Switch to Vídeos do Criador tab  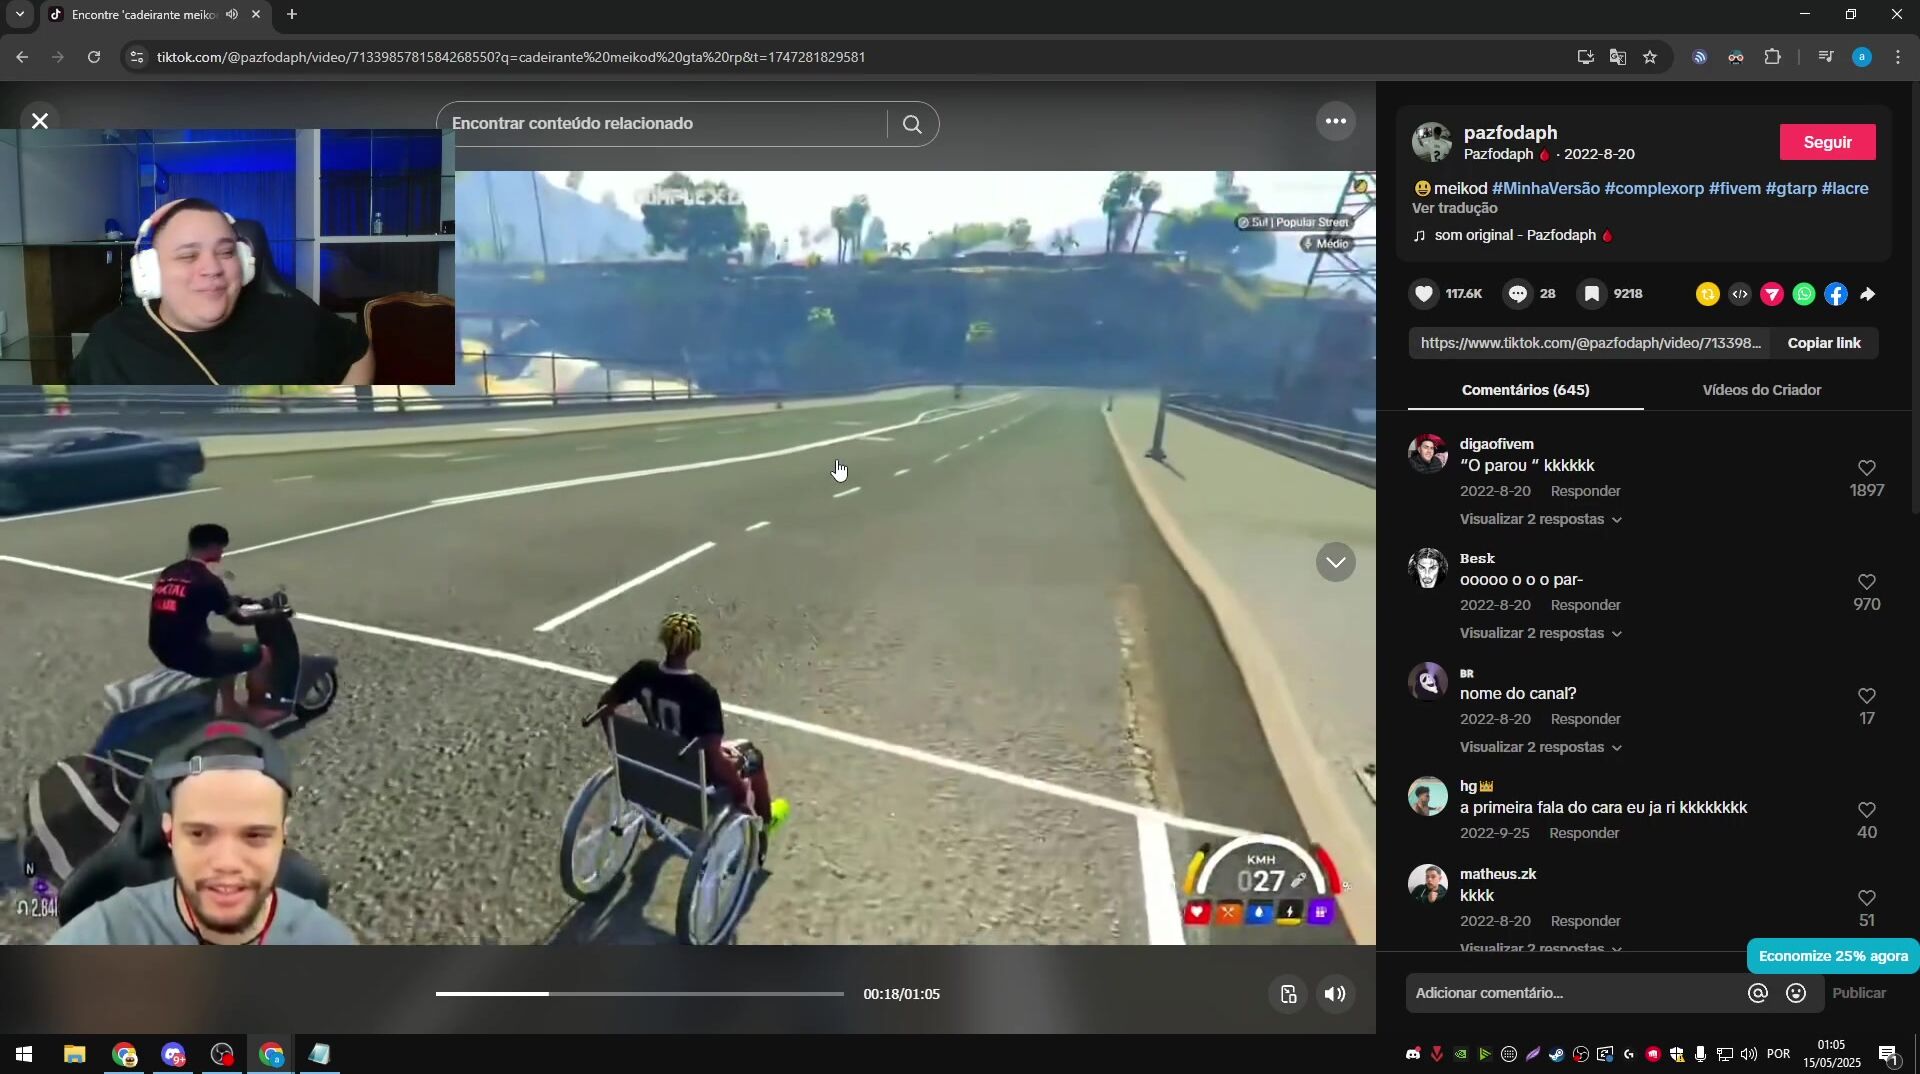1761,390
